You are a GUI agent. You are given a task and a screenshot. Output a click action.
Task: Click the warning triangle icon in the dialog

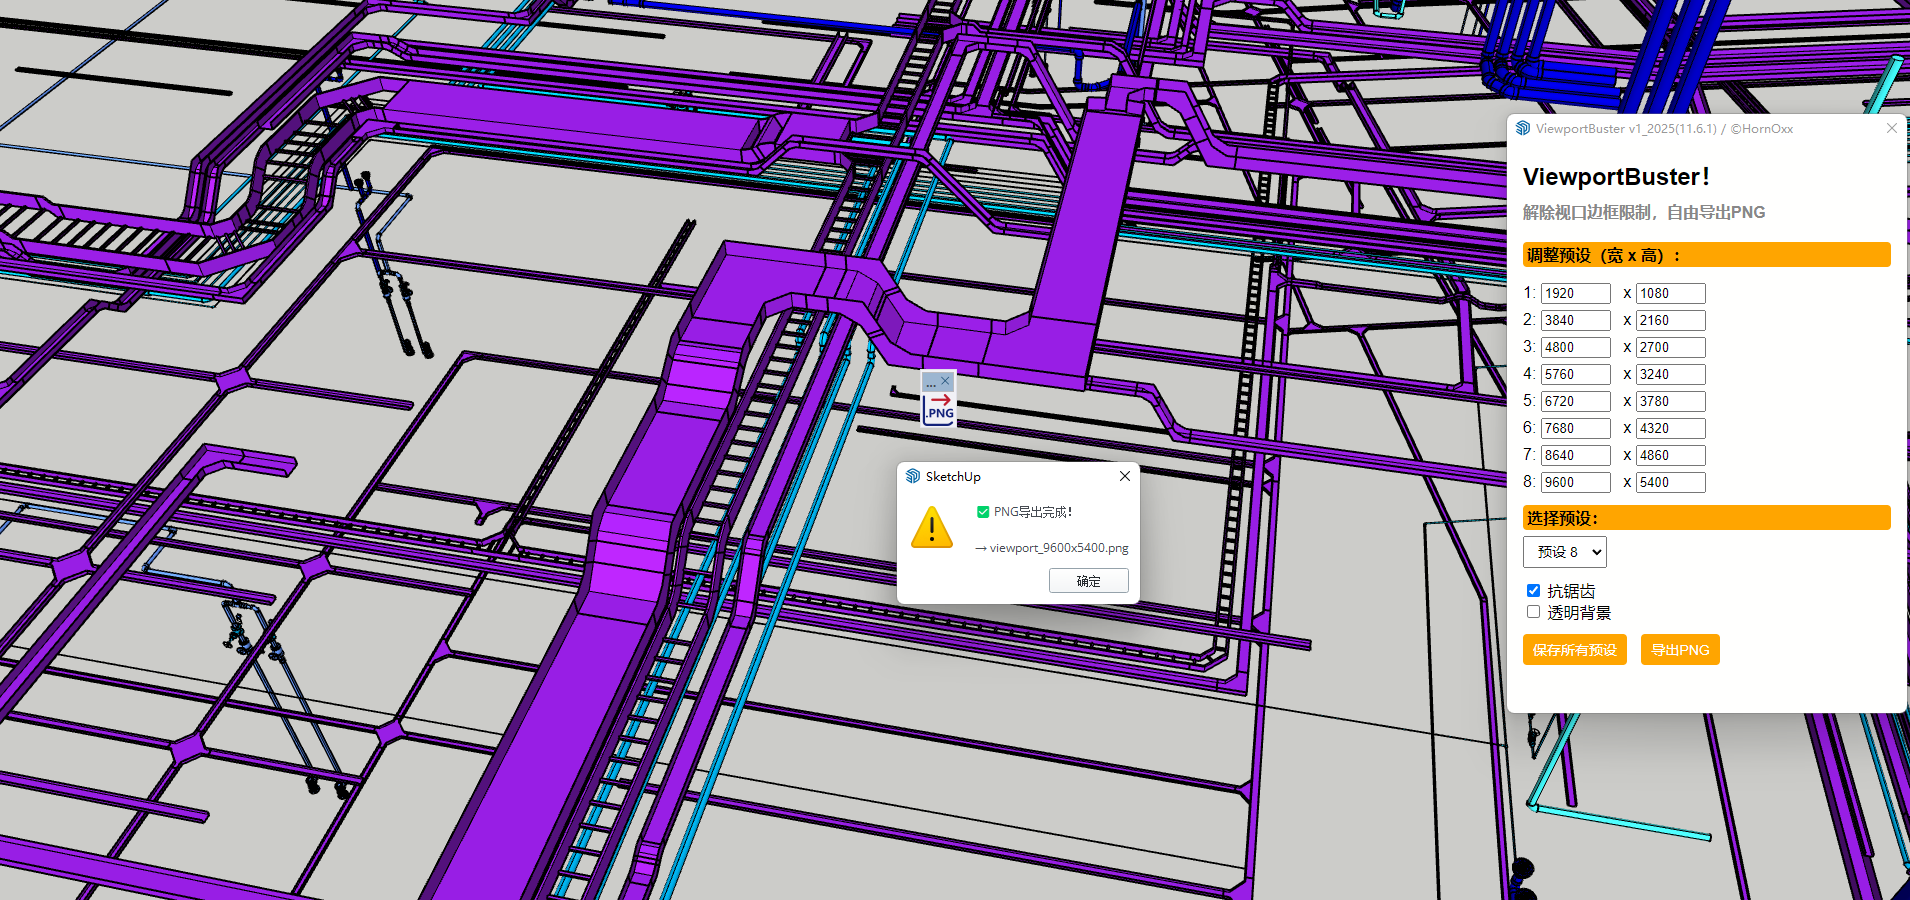(x=932, y=527)
